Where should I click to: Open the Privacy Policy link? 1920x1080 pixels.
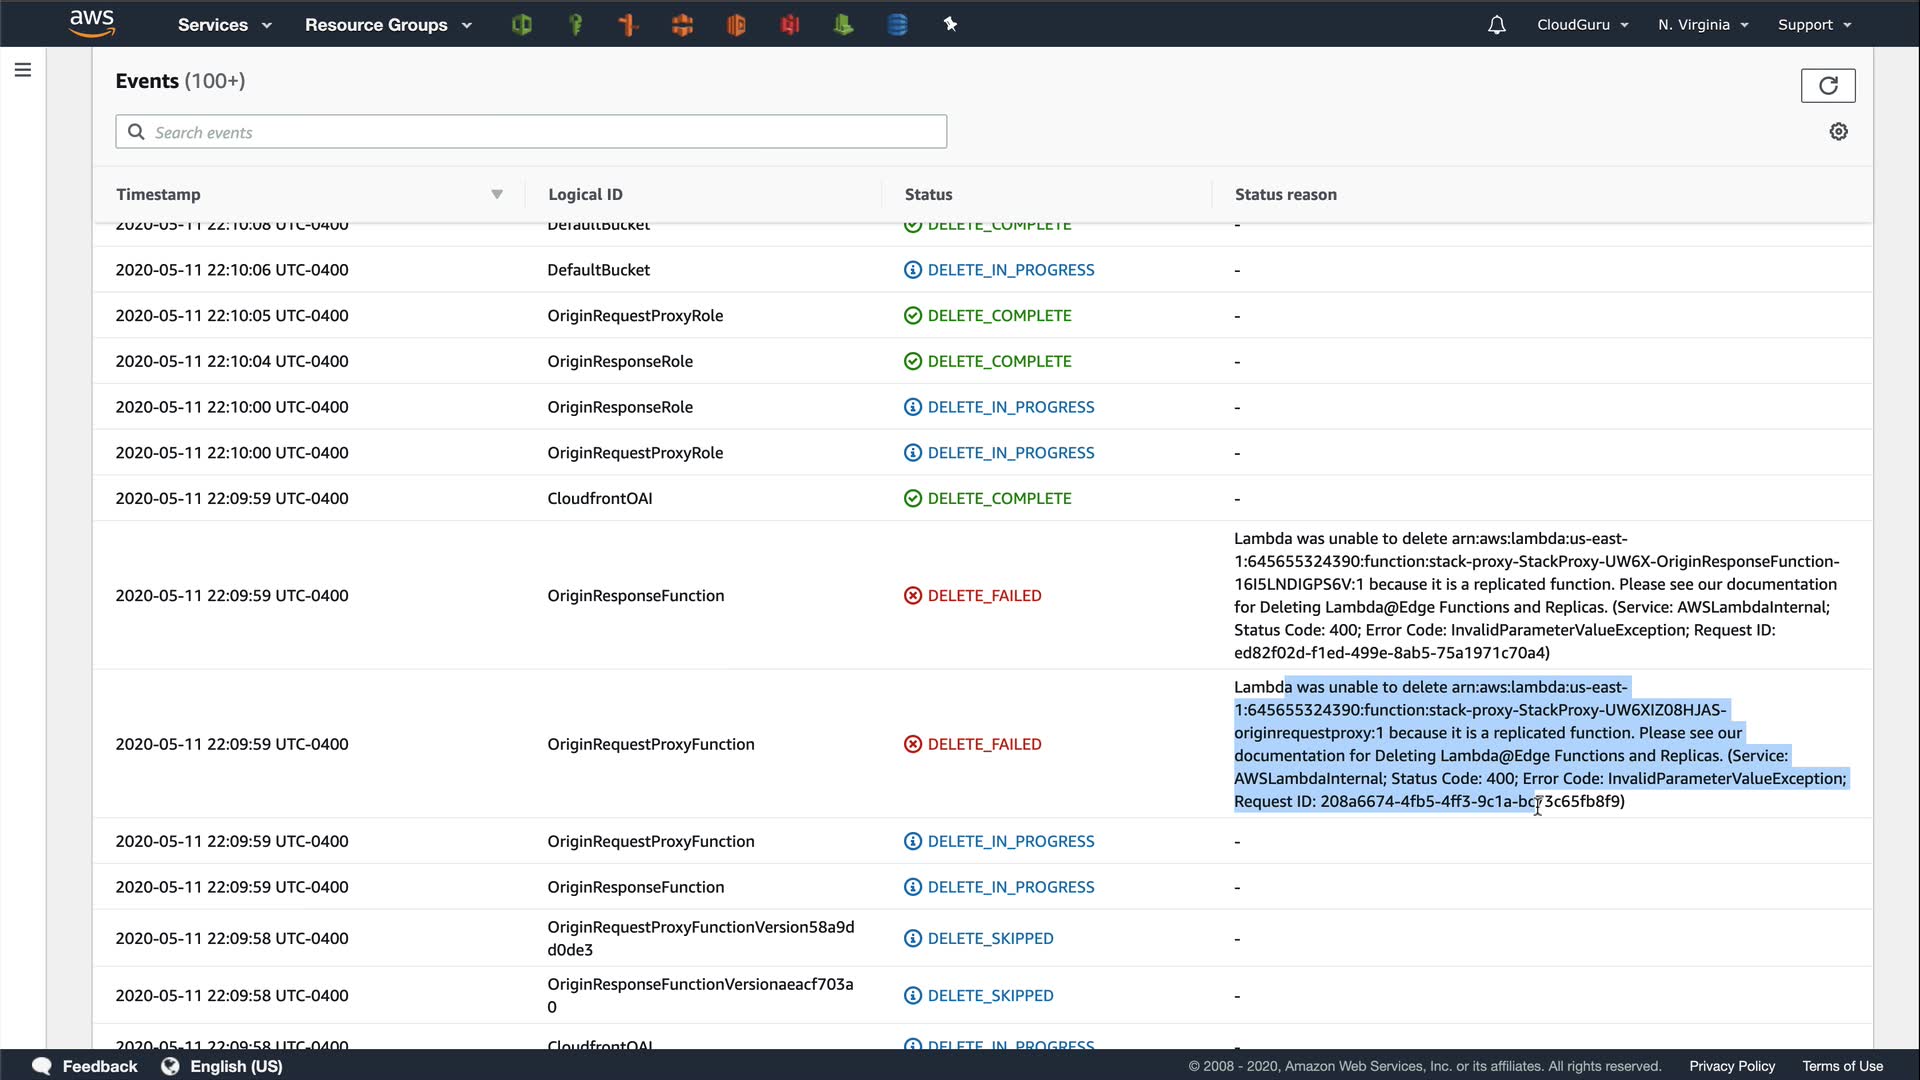[1731, 1066]
